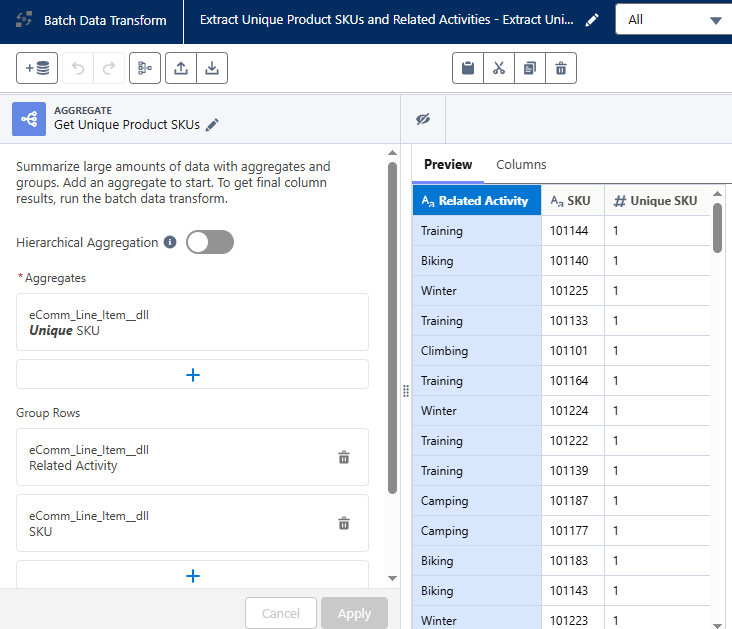Rename the Get Unique Product SKUs node
The image size is (732, 629).
click(x=212, y=126)
